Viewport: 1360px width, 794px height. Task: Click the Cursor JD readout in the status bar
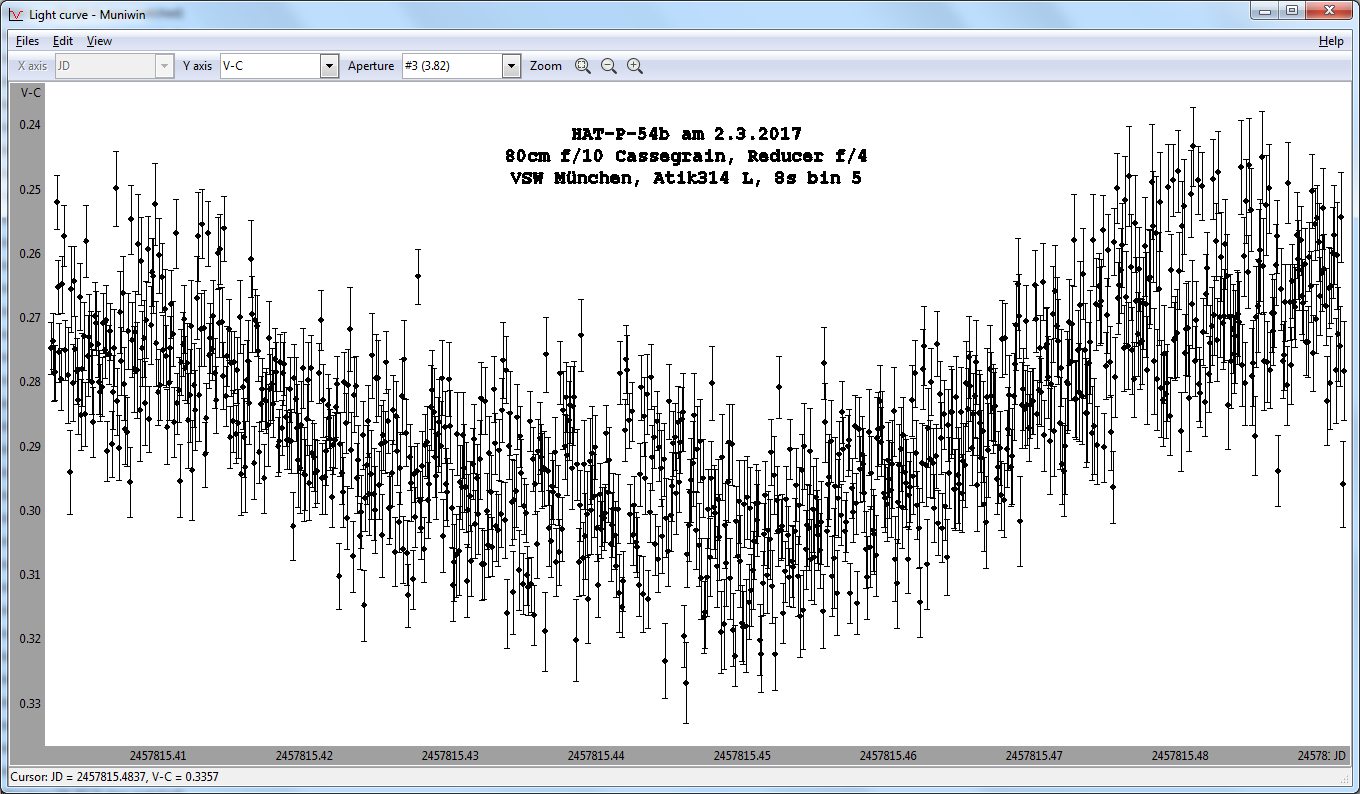(x=114, y=776)
